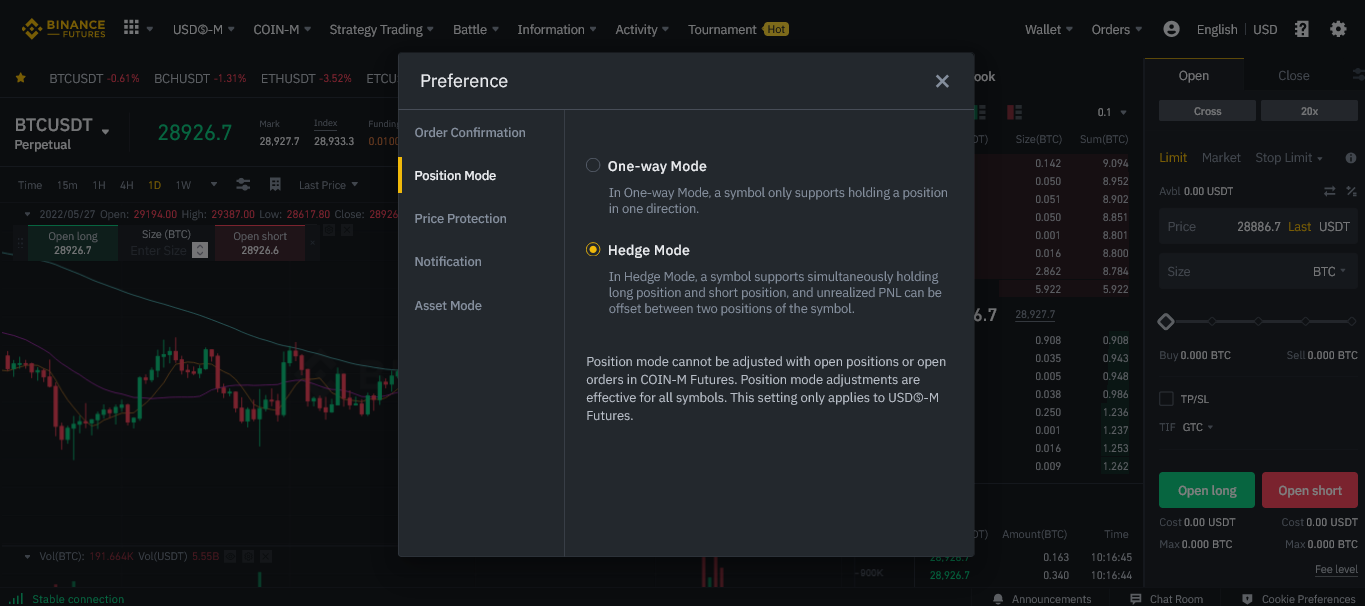Open the user account icon
This screenshot has height=606, width=1365.
pyautogui.click(x=1172, y=29)
